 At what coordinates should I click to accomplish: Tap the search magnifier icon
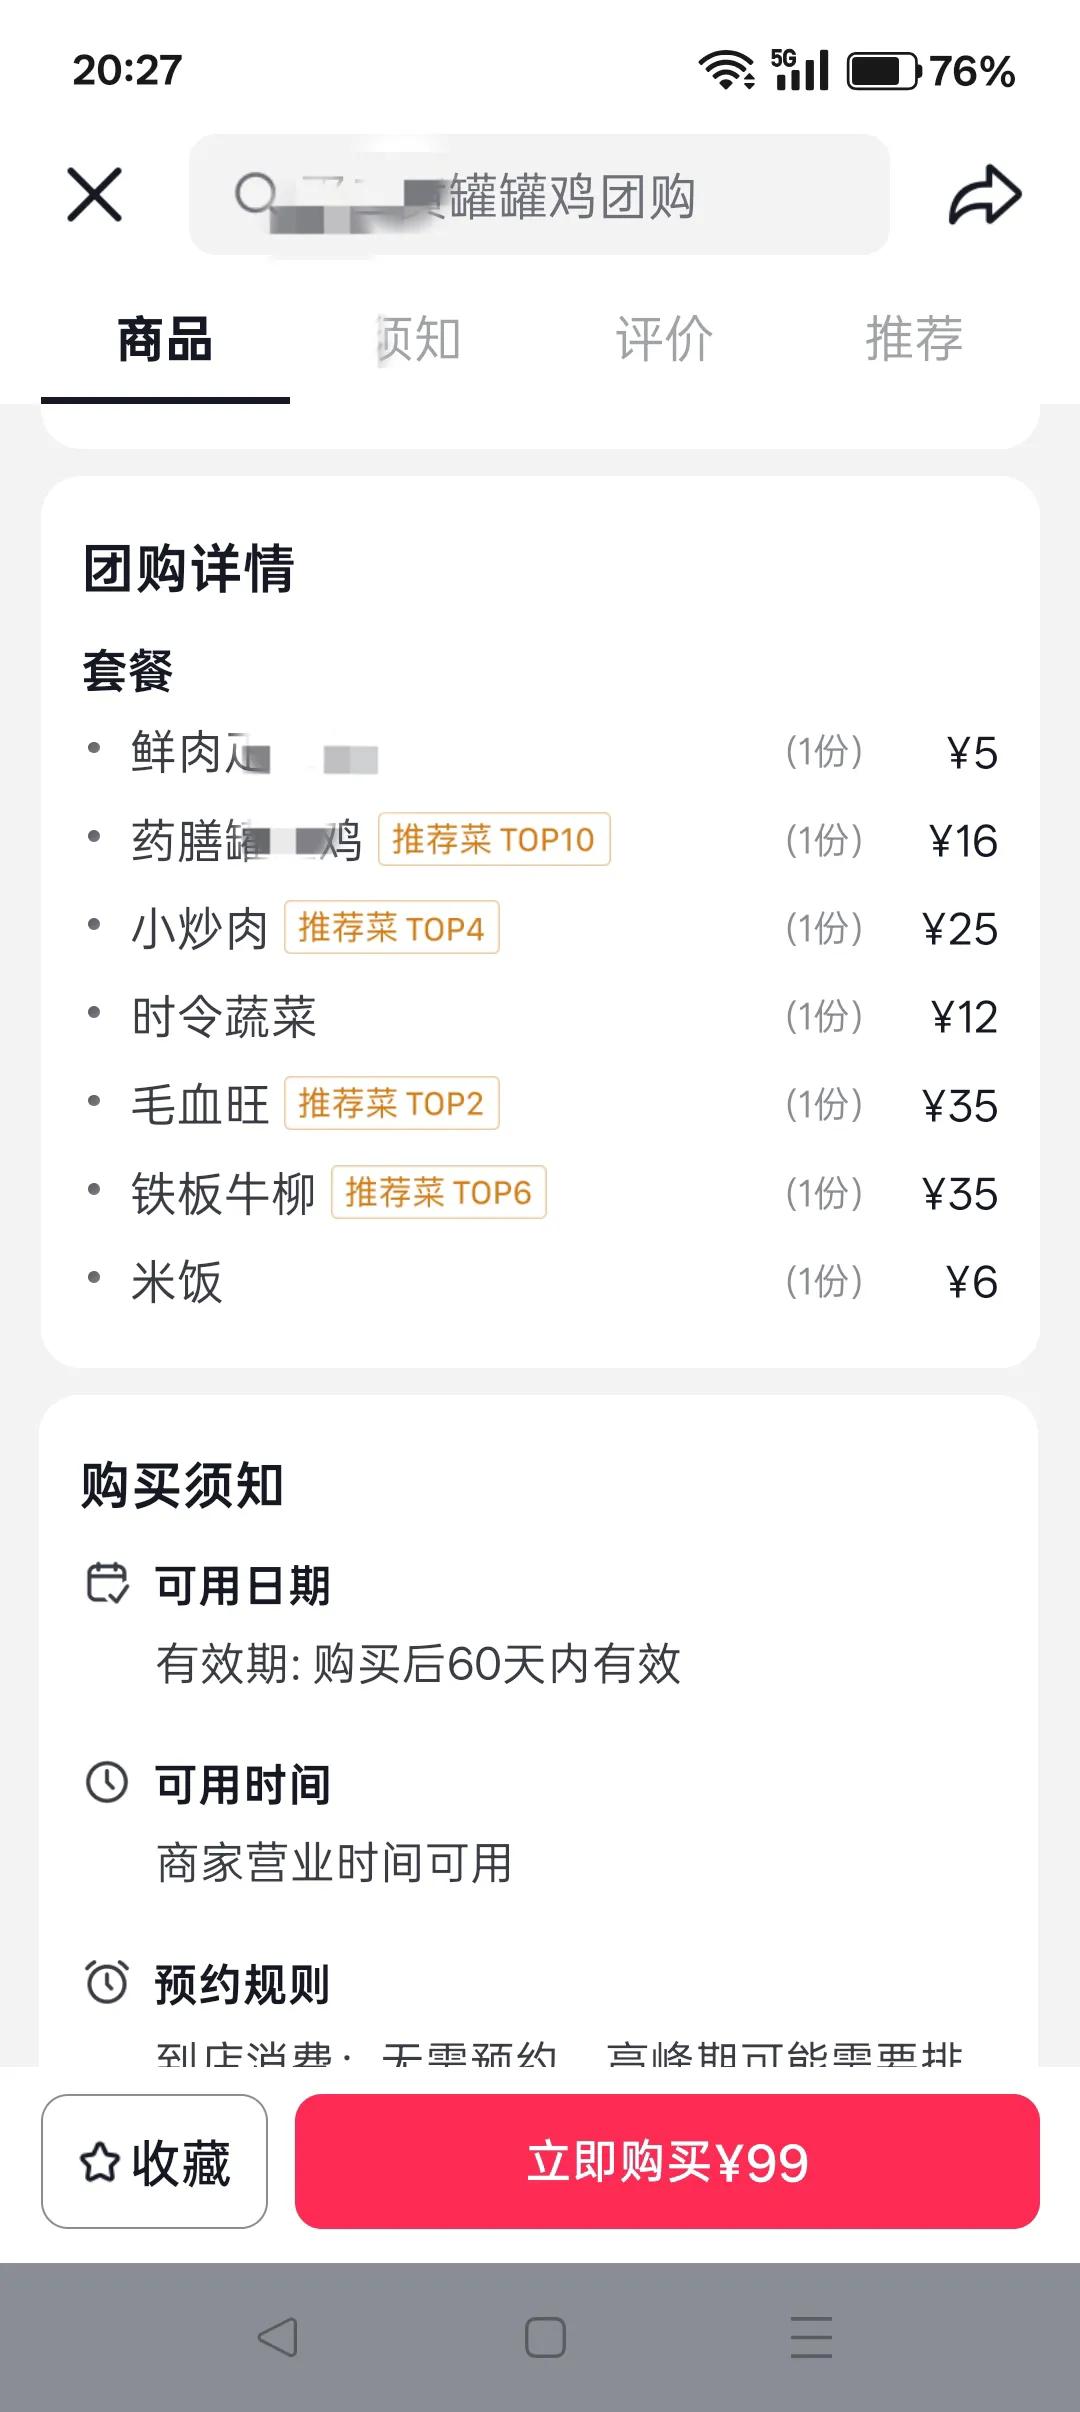click(256, 194)
